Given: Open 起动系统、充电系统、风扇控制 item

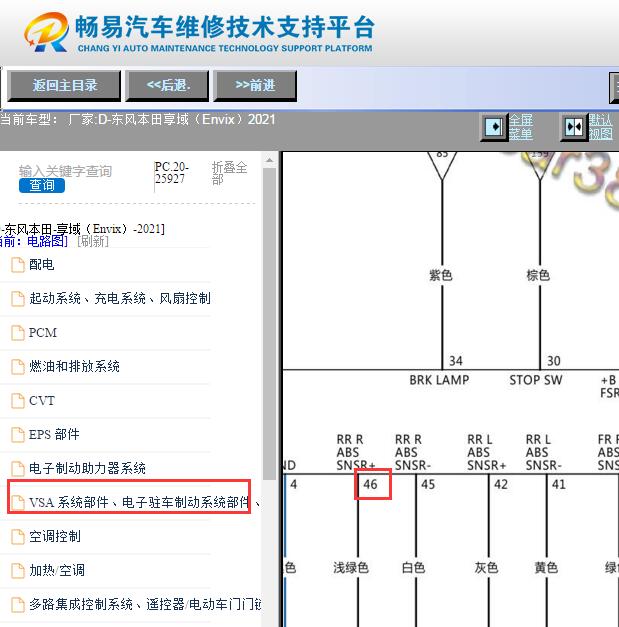Looking at the screenshot, I should (120, 298).
